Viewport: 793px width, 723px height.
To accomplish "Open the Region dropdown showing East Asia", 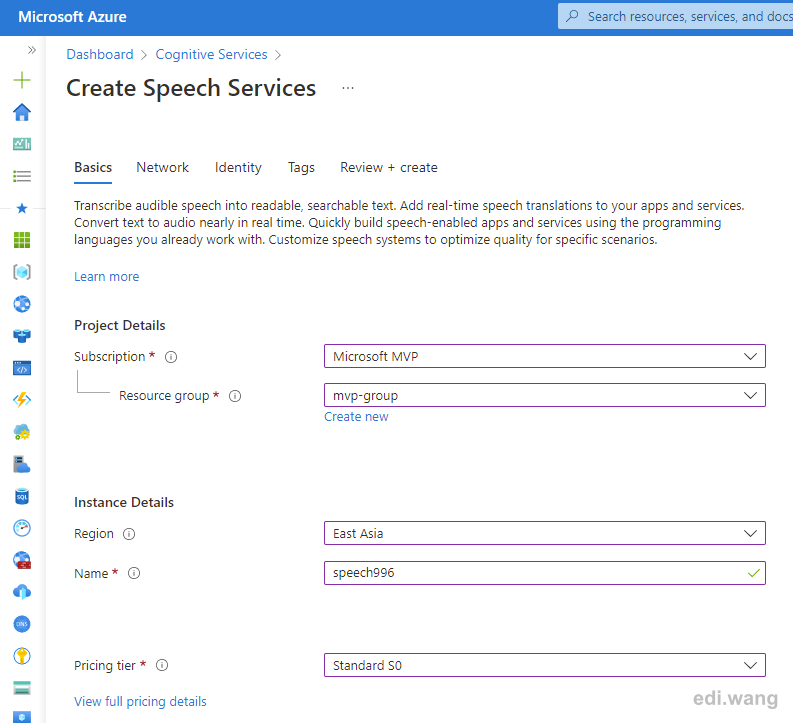I will click(x=545, y=533).
